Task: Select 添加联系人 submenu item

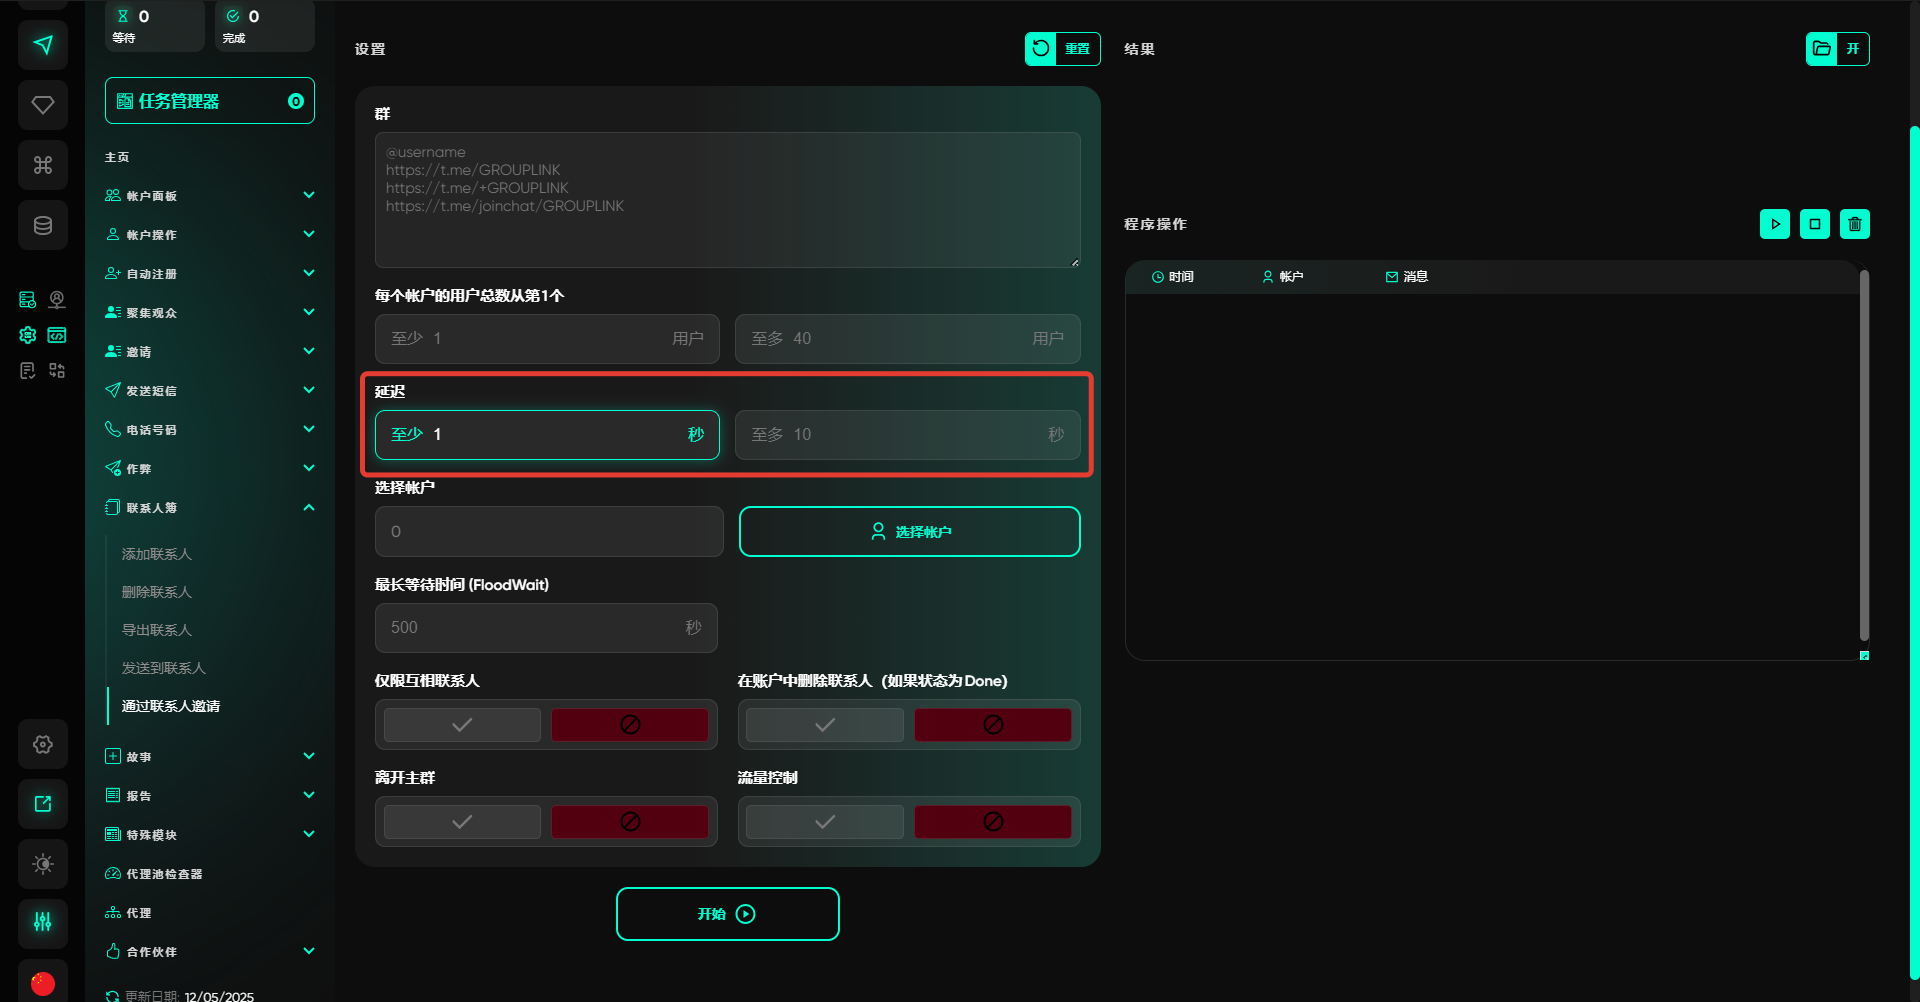Action: coord(157,554)
